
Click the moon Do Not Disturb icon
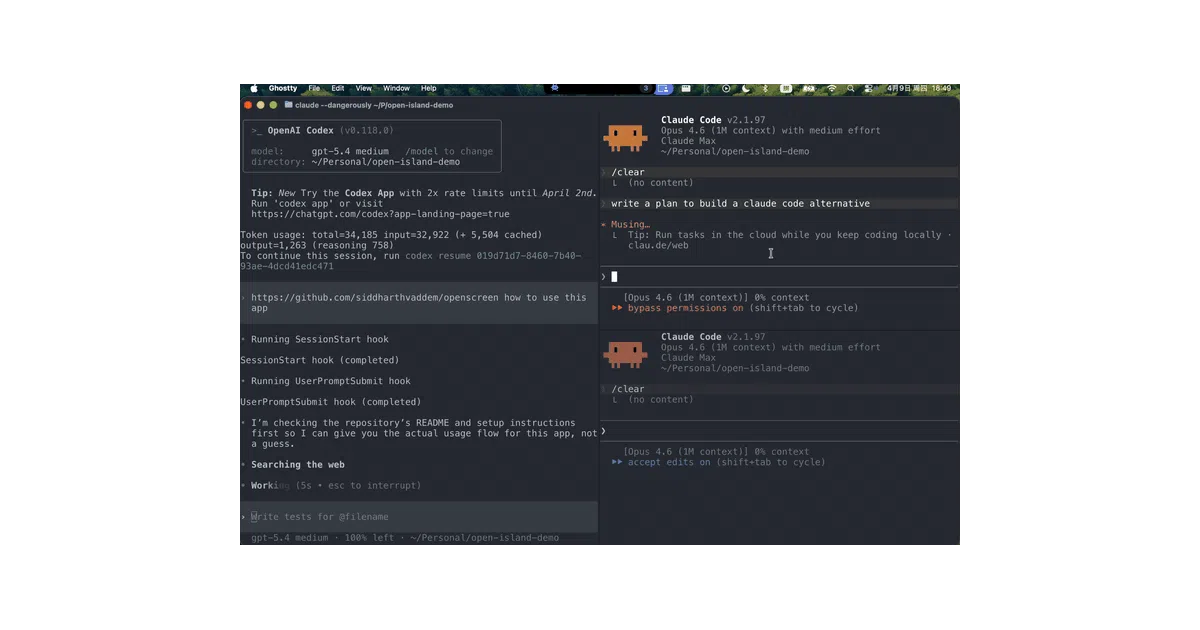click(746, 88)
